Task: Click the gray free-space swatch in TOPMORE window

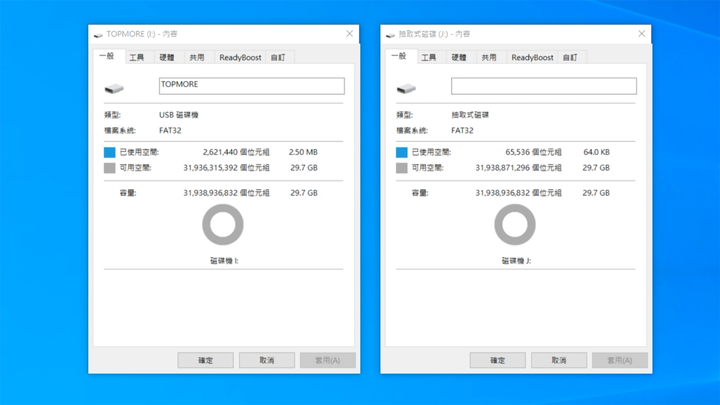Action: click(x=109, y=168)
